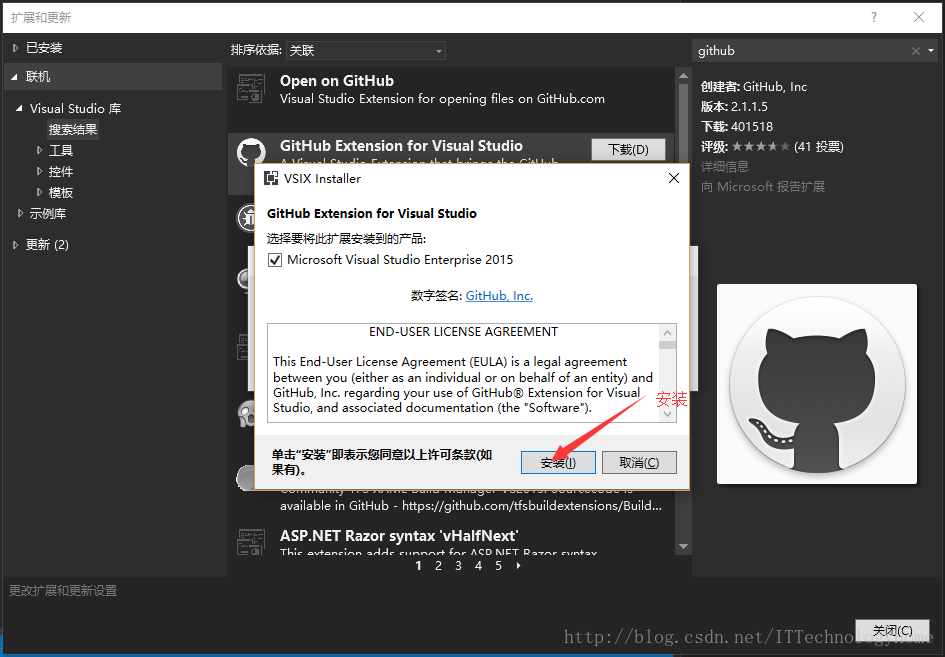The height and width of the screenshot is (657, 945).
Task: Click EULA scrollbar down arrow
Action: point(667,414)
